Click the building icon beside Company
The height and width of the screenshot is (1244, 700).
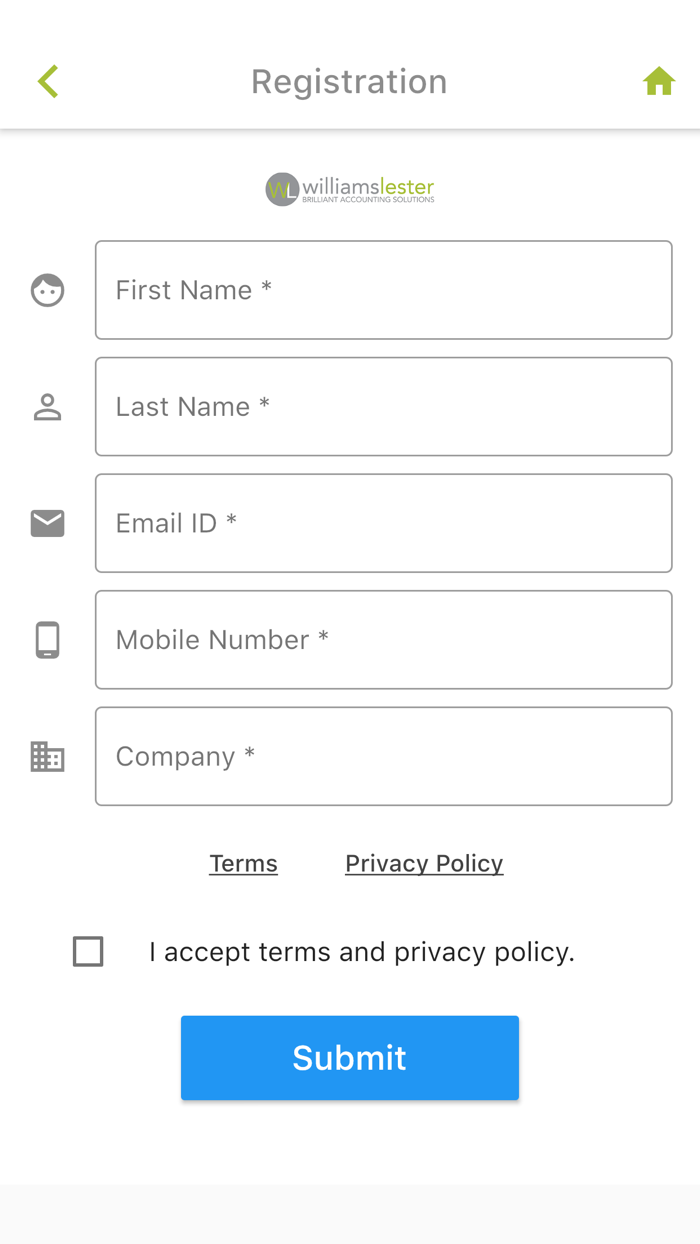point(47,756)
